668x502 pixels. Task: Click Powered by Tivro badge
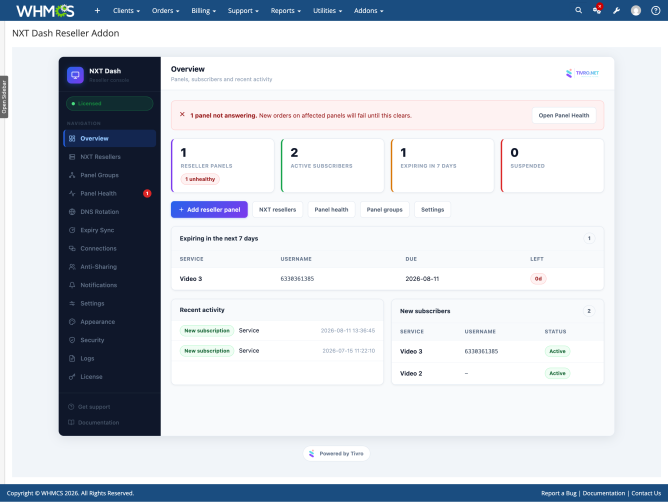[x=337, y=453]
